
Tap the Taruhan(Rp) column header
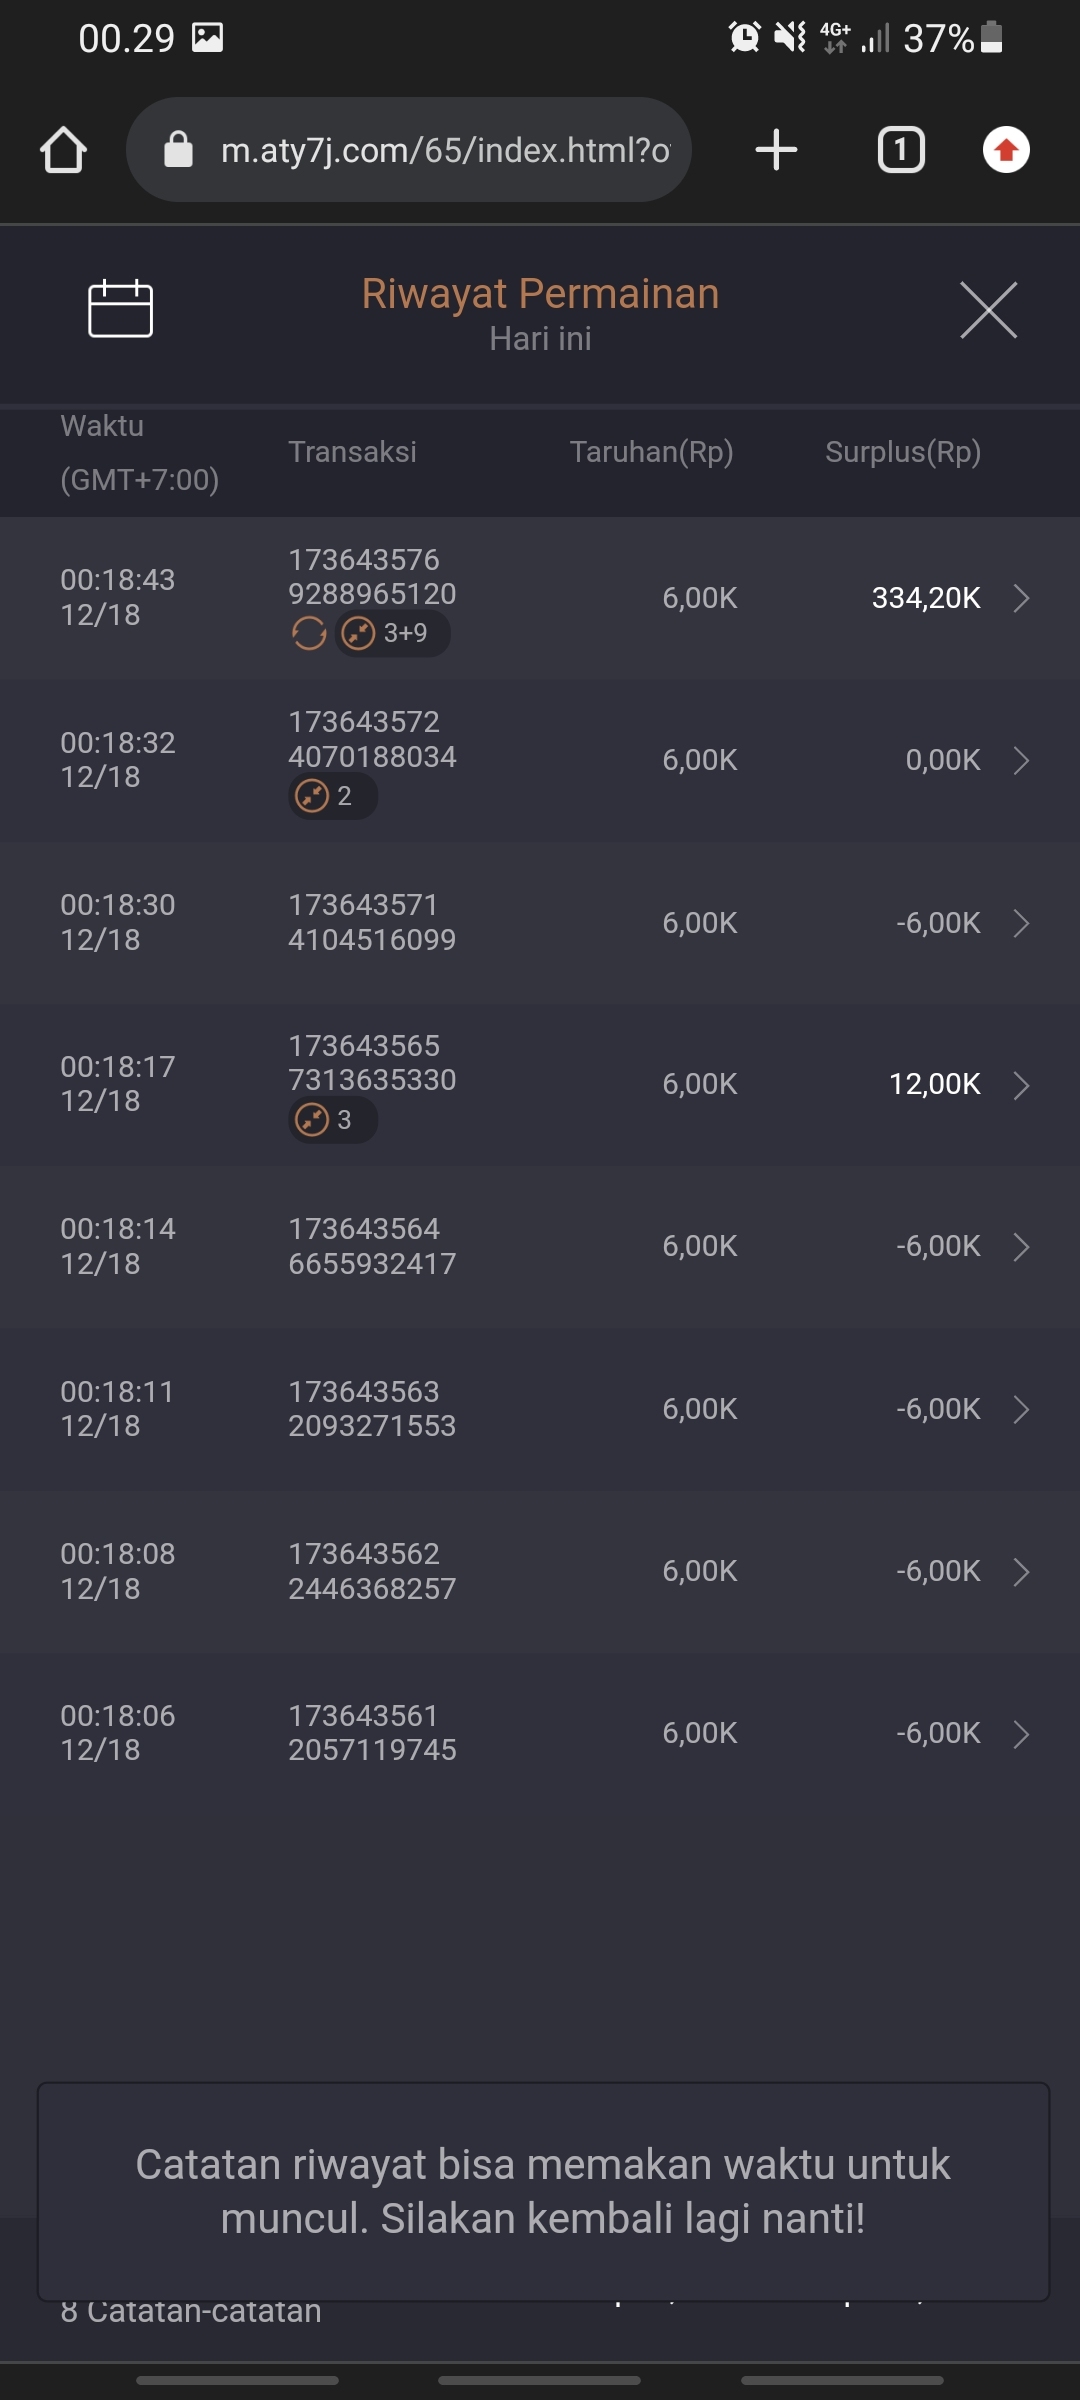coord(651,452)
